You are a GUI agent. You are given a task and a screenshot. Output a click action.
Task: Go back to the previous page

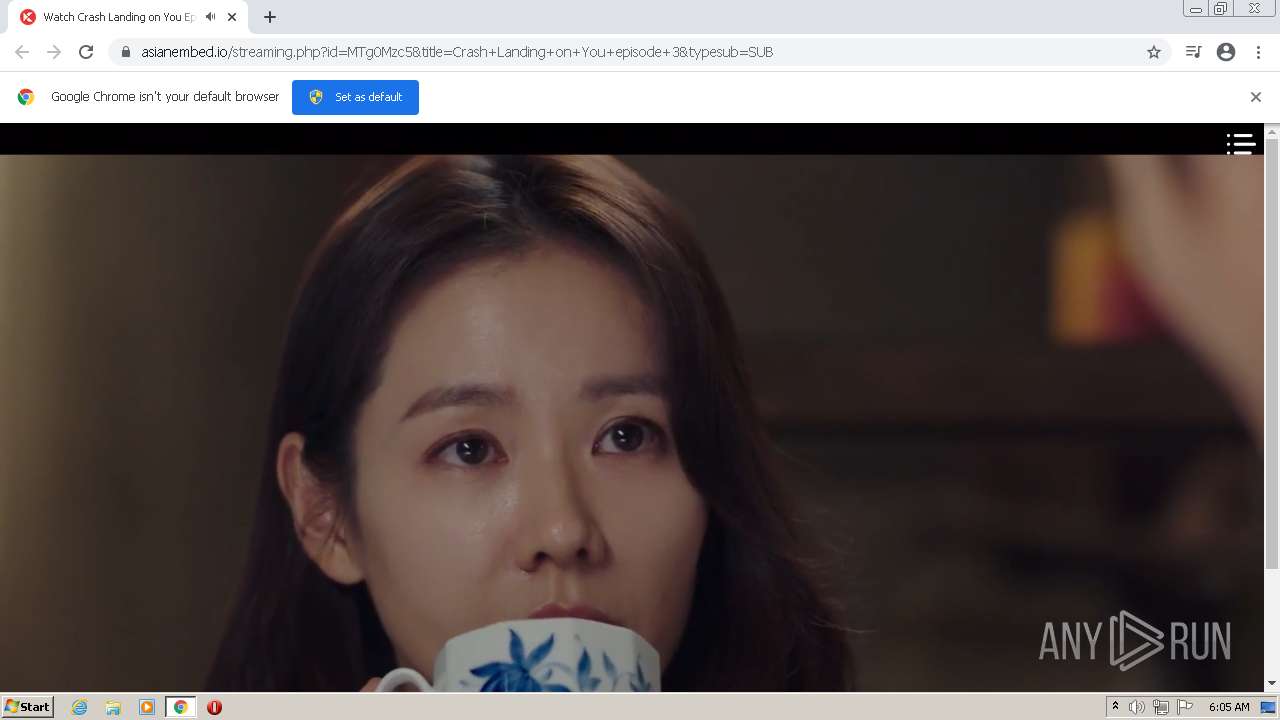tap(22, 52)
